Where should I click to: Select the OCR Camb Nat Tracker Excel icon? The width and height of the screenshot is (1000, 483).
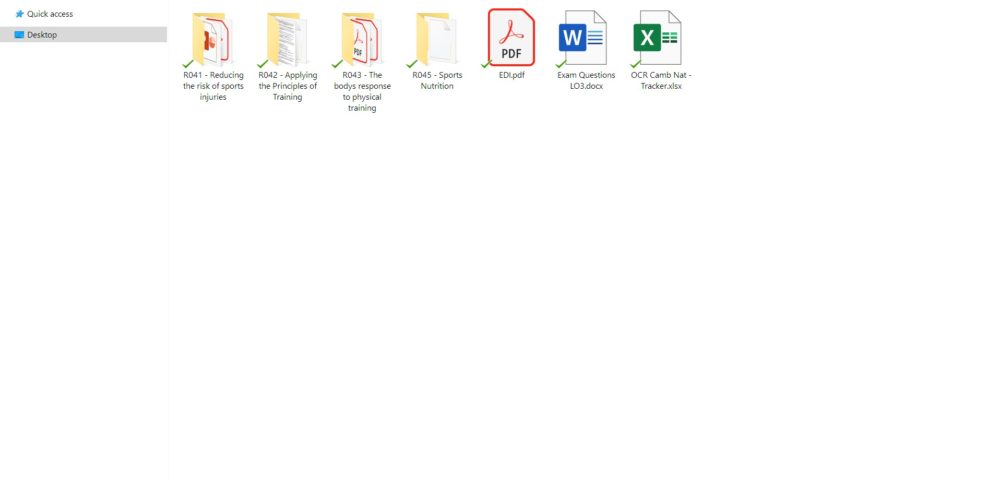click(659, 38)
